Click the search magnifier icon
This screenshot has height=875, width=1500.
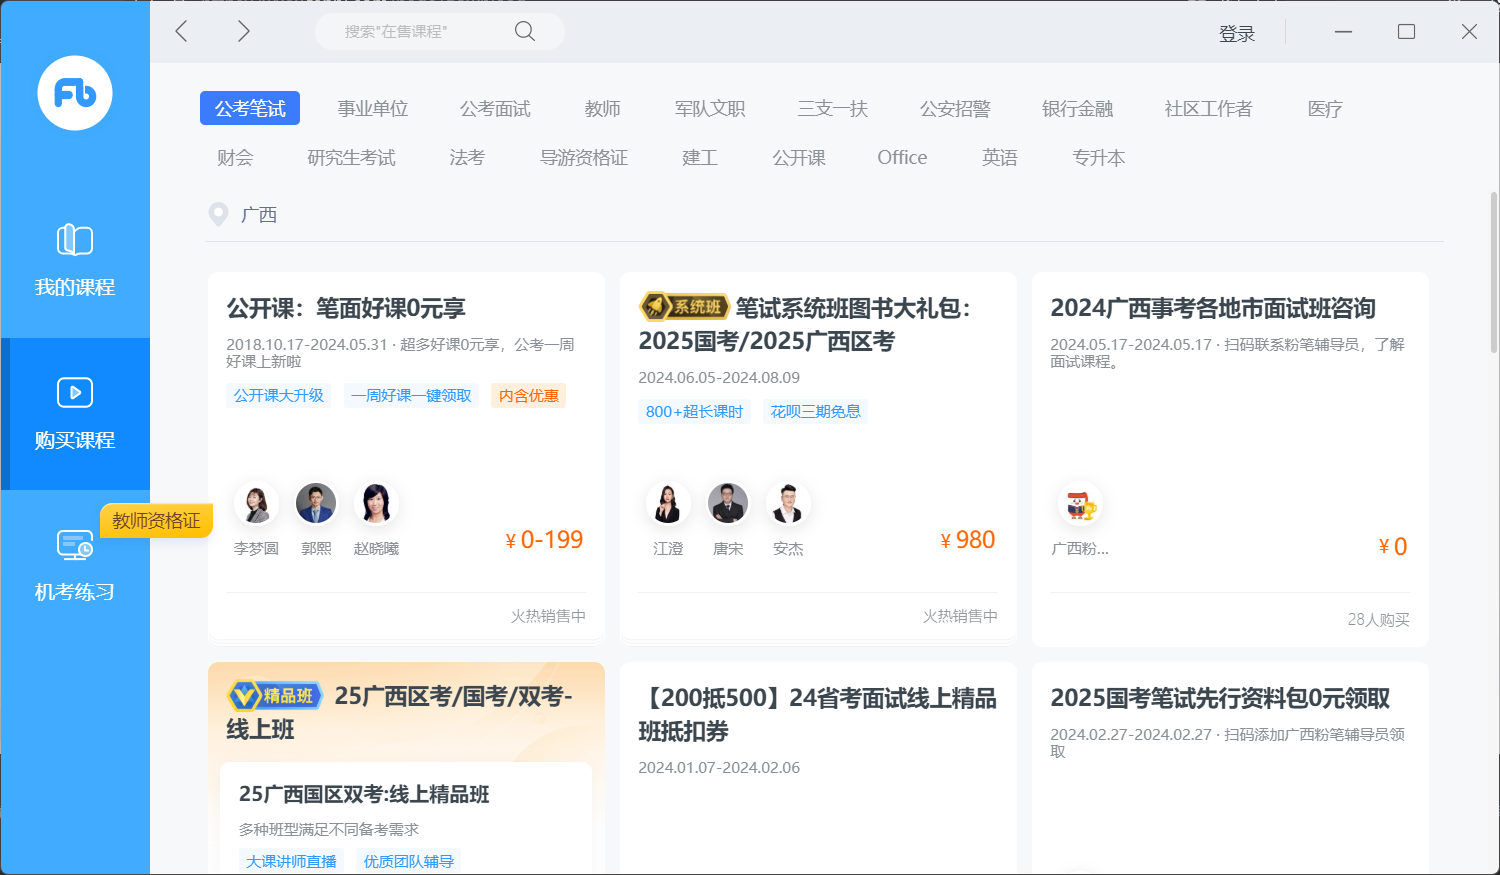(x=525, y=31)
